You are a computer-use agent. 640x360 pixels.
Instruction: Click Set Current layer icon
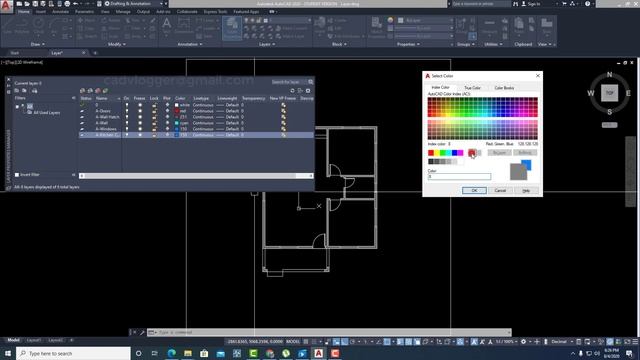click(x=105, y=91)
